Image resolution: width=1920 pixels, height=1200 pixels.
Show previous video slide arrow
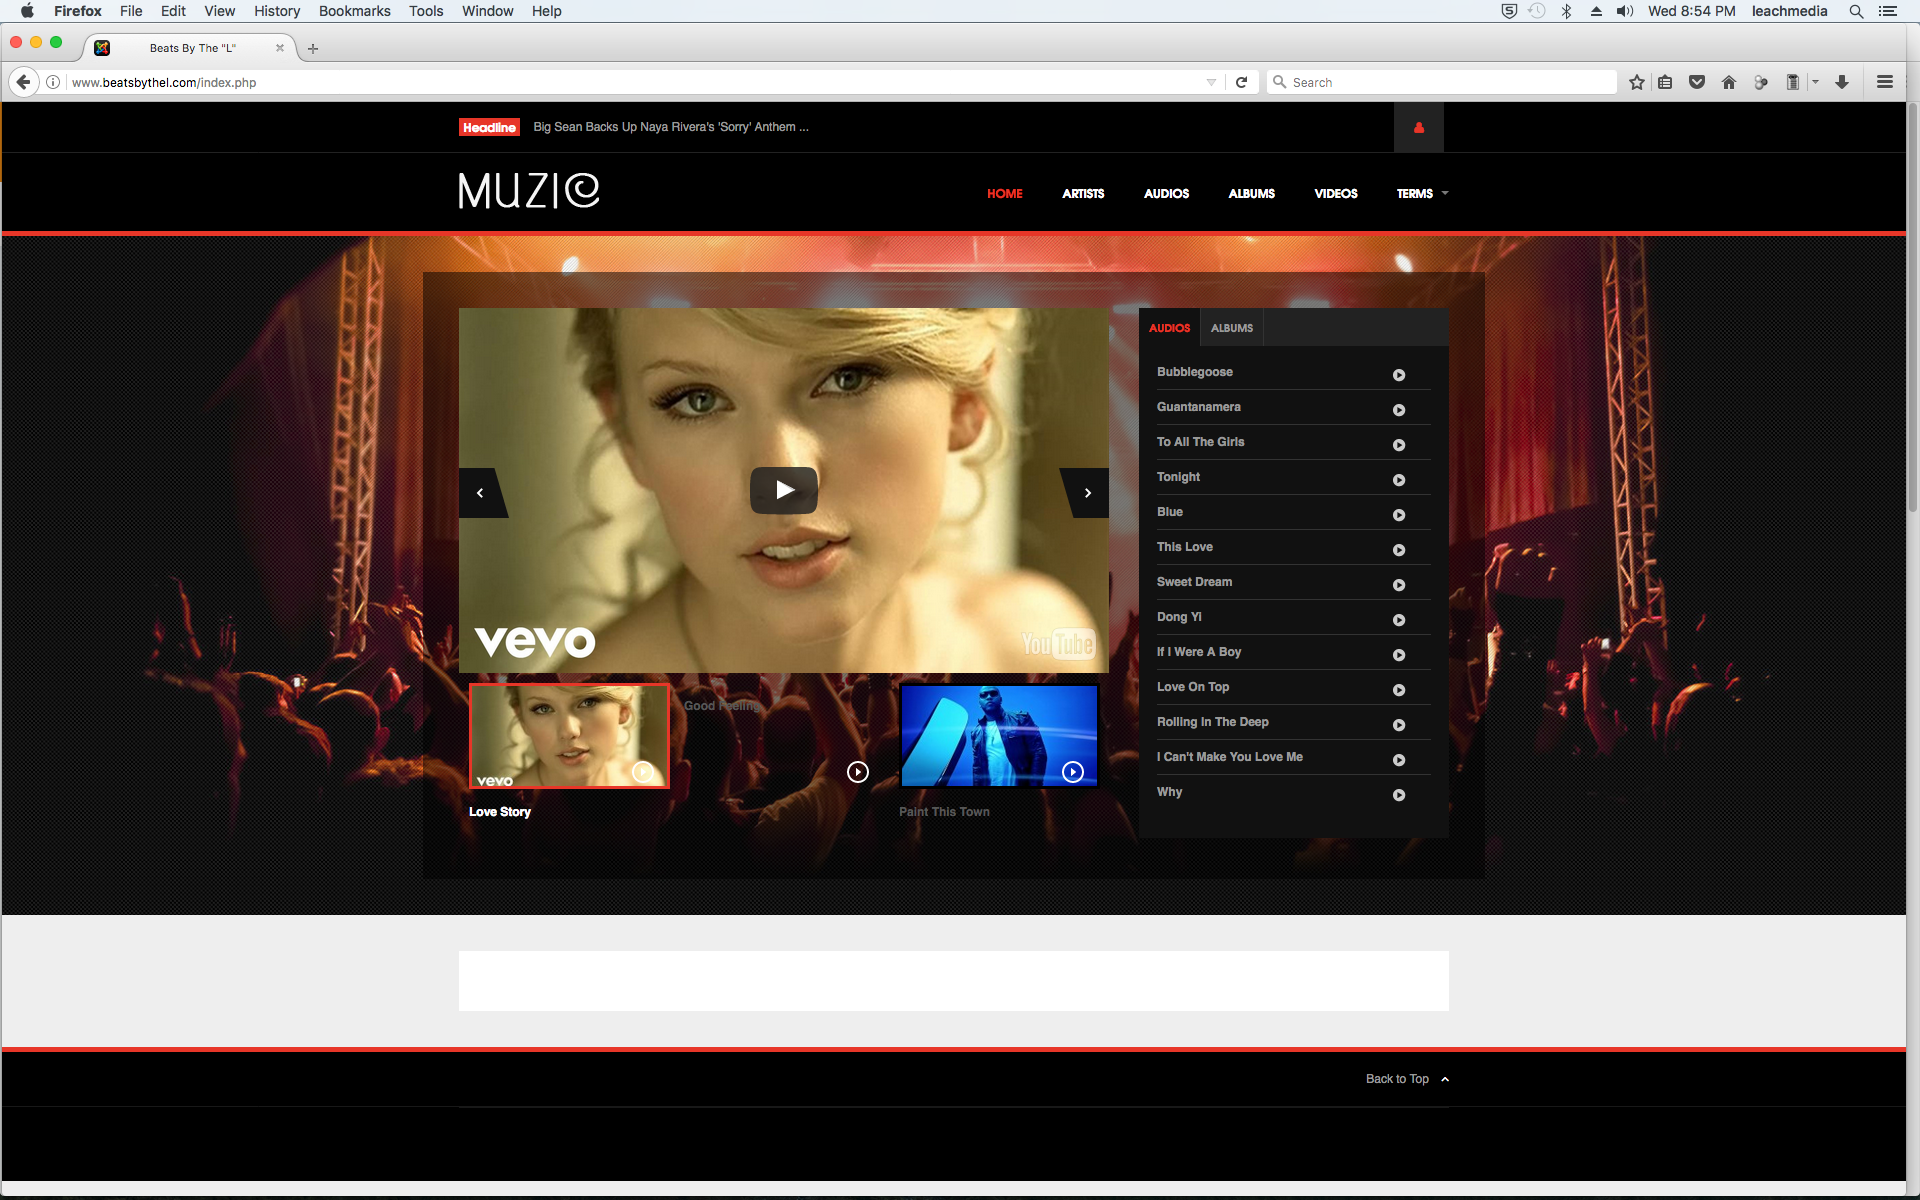coord(481,493)
